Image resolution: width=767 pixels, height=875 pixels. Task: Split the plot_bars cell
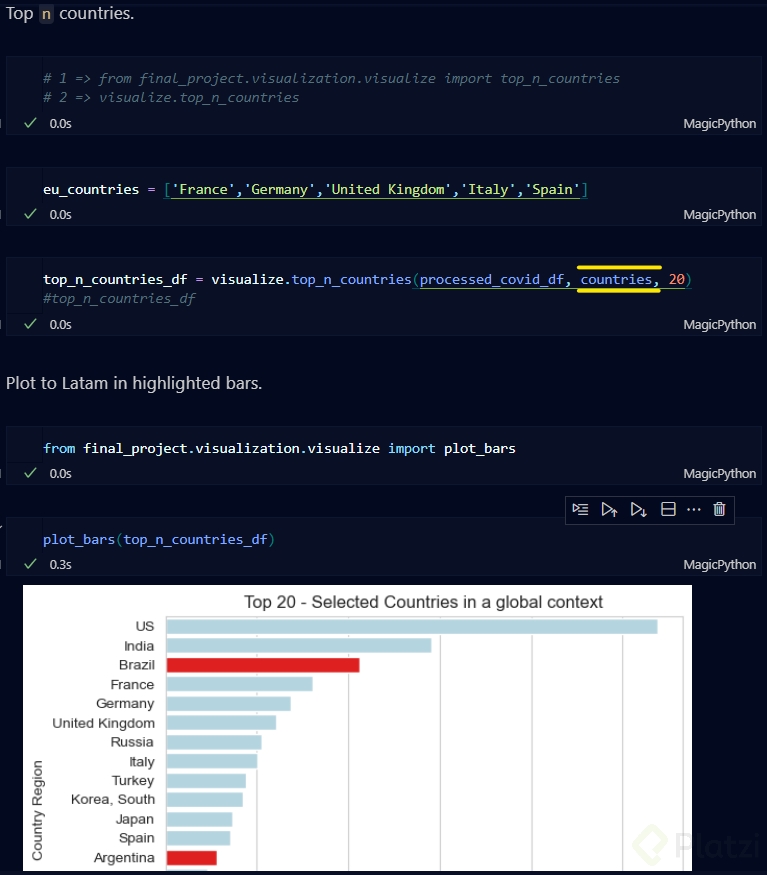(669, 509)
